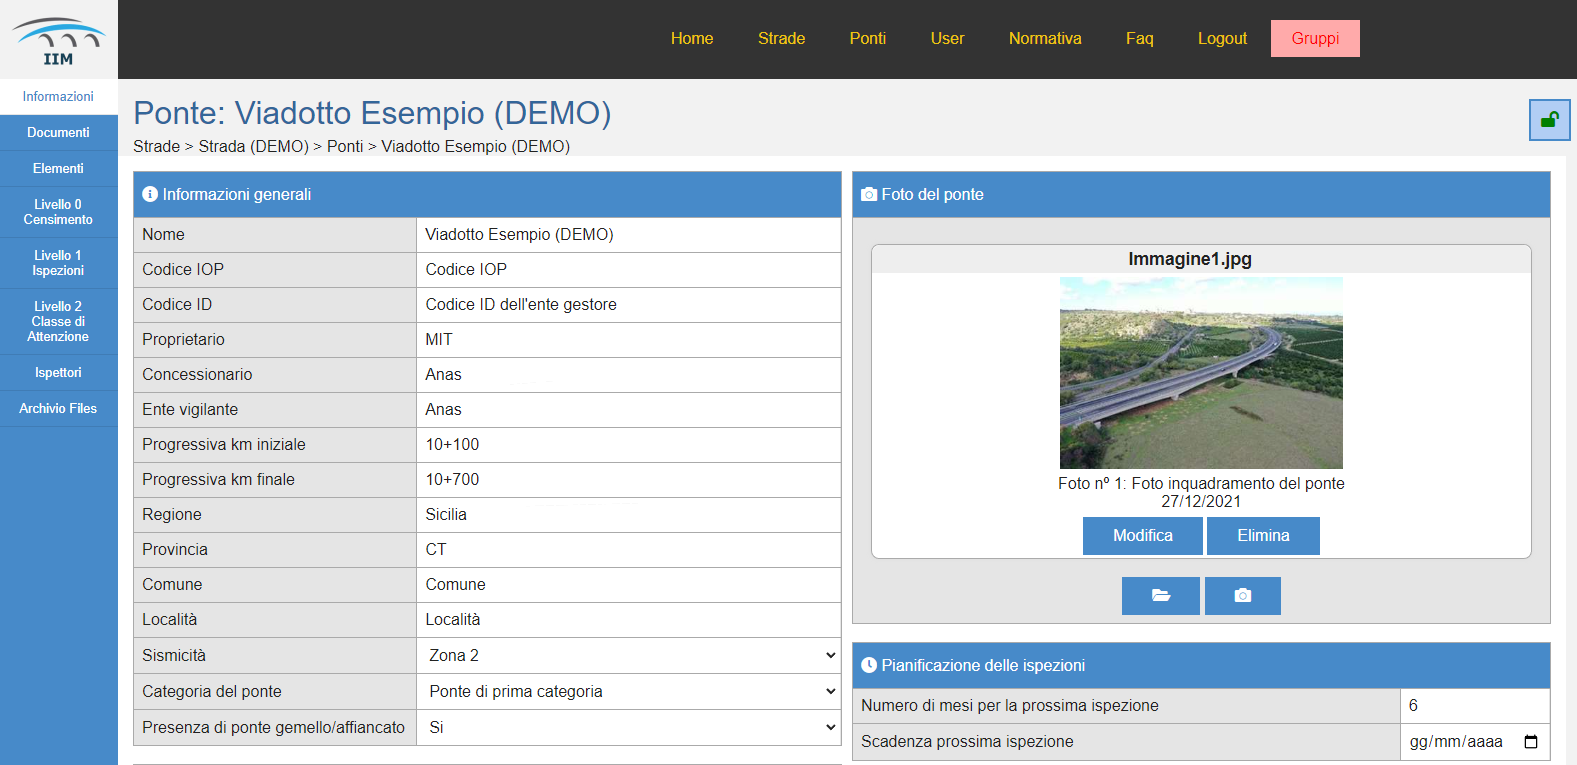Image resolution: width=1577 pixels, height=765 pixels.
Task: Click the green unlock padlock icon
Action: [1549, 120]
